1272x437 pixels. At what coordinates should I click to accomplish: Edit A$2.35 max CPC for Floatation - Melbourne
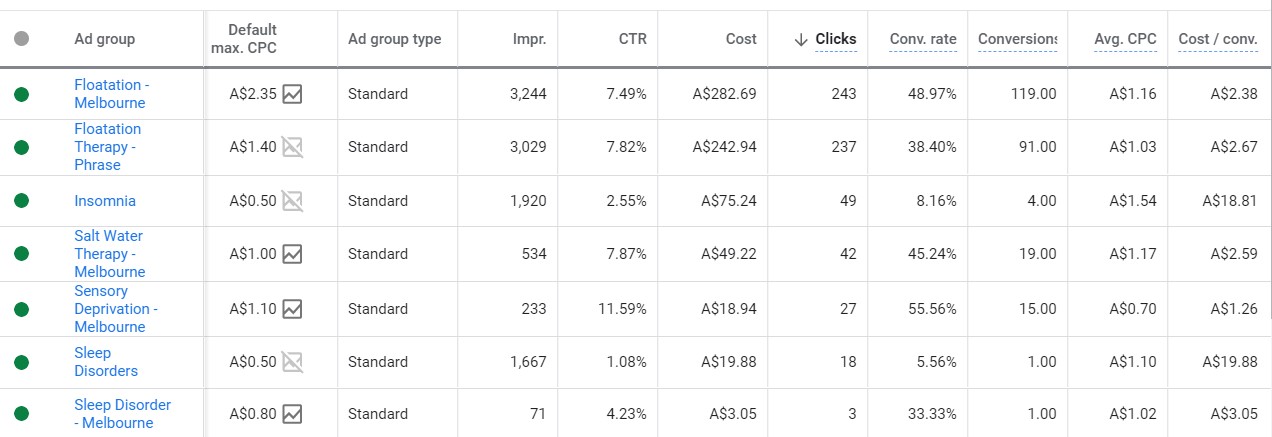click(252, 94)
